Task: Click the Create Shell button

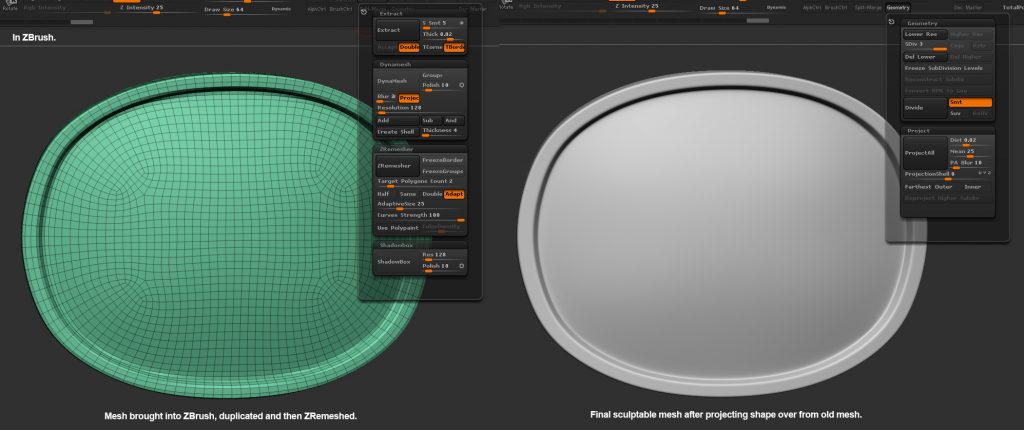Action: (x=397, y=132)
